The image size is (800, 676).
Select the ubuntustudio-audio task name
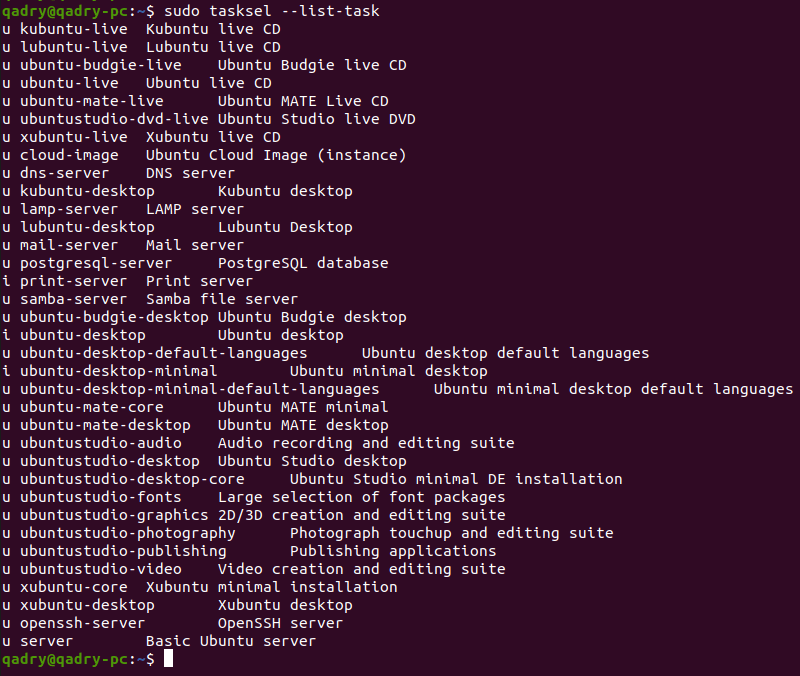tap(101, 443)
